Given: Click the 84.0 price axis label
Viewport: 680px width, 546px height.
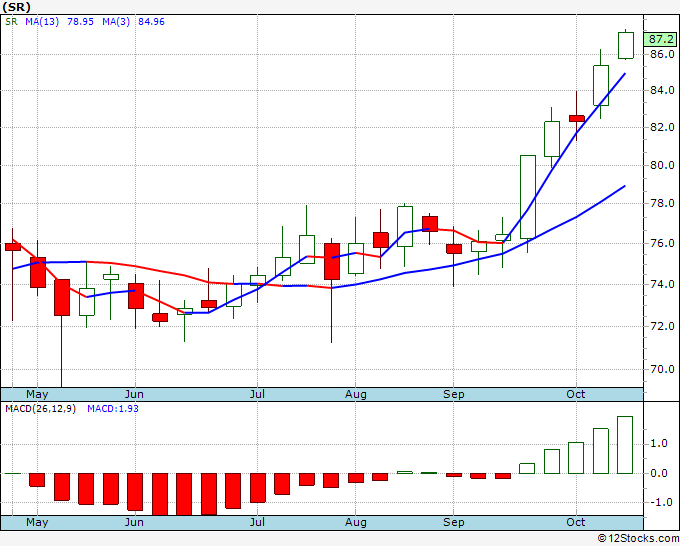Looking at the screenshot, I should pyautogui.click(x=662, y=91).
